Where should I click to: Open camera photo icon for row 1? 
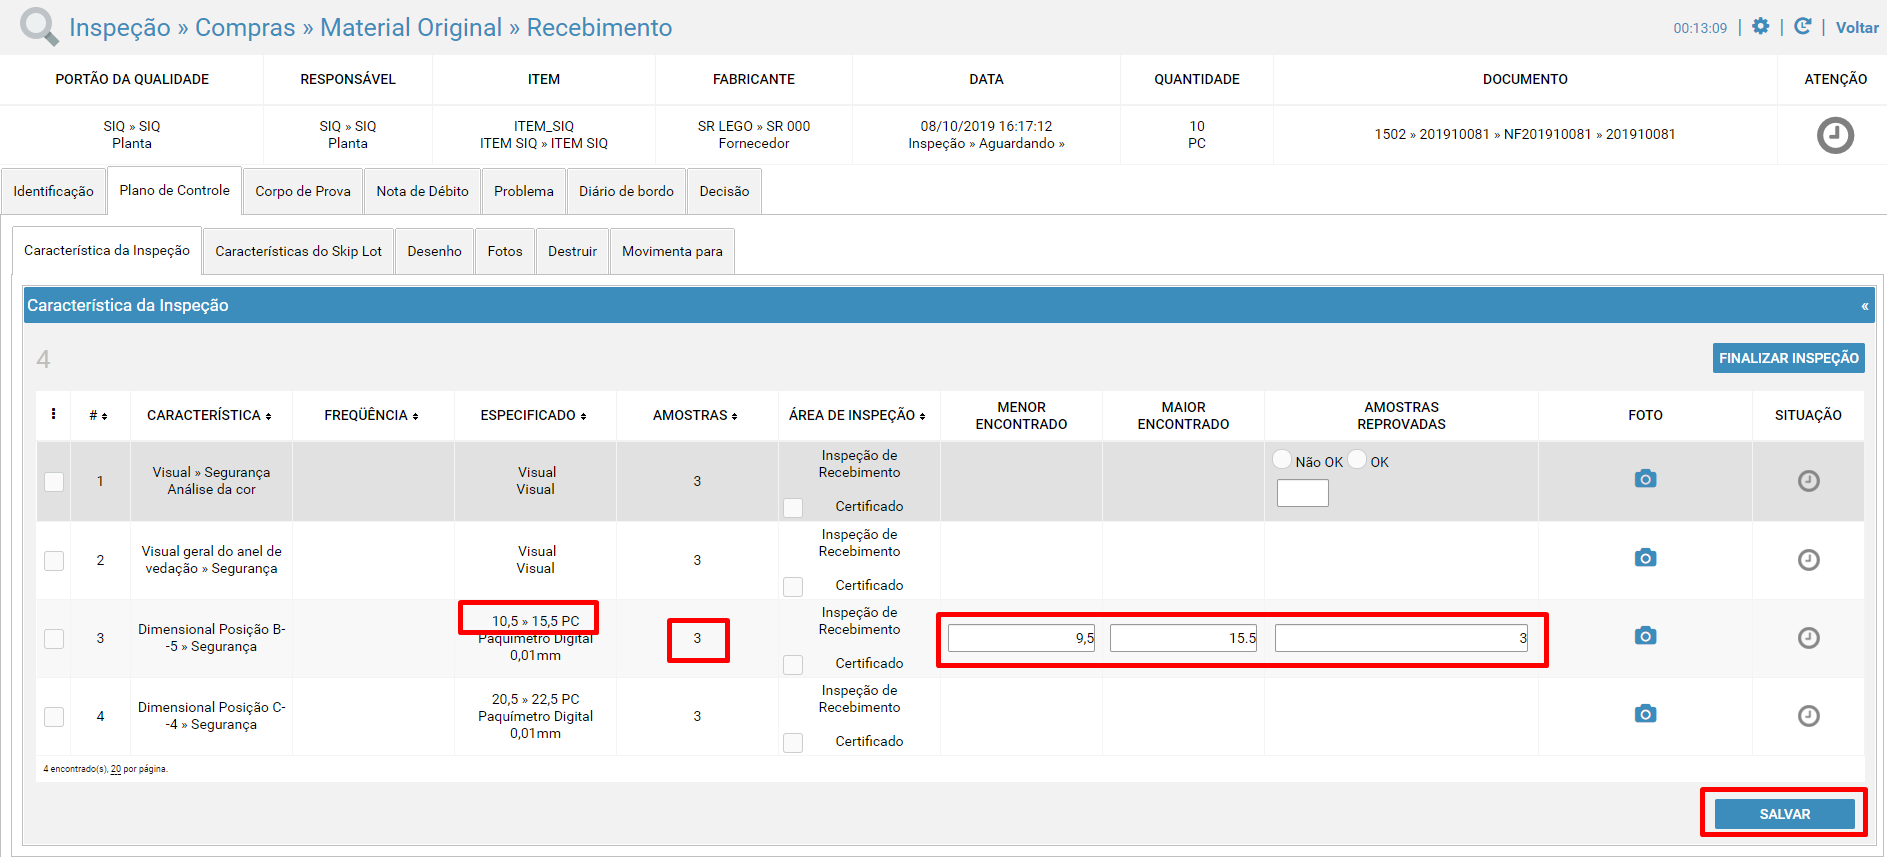tap(1645, 479)
